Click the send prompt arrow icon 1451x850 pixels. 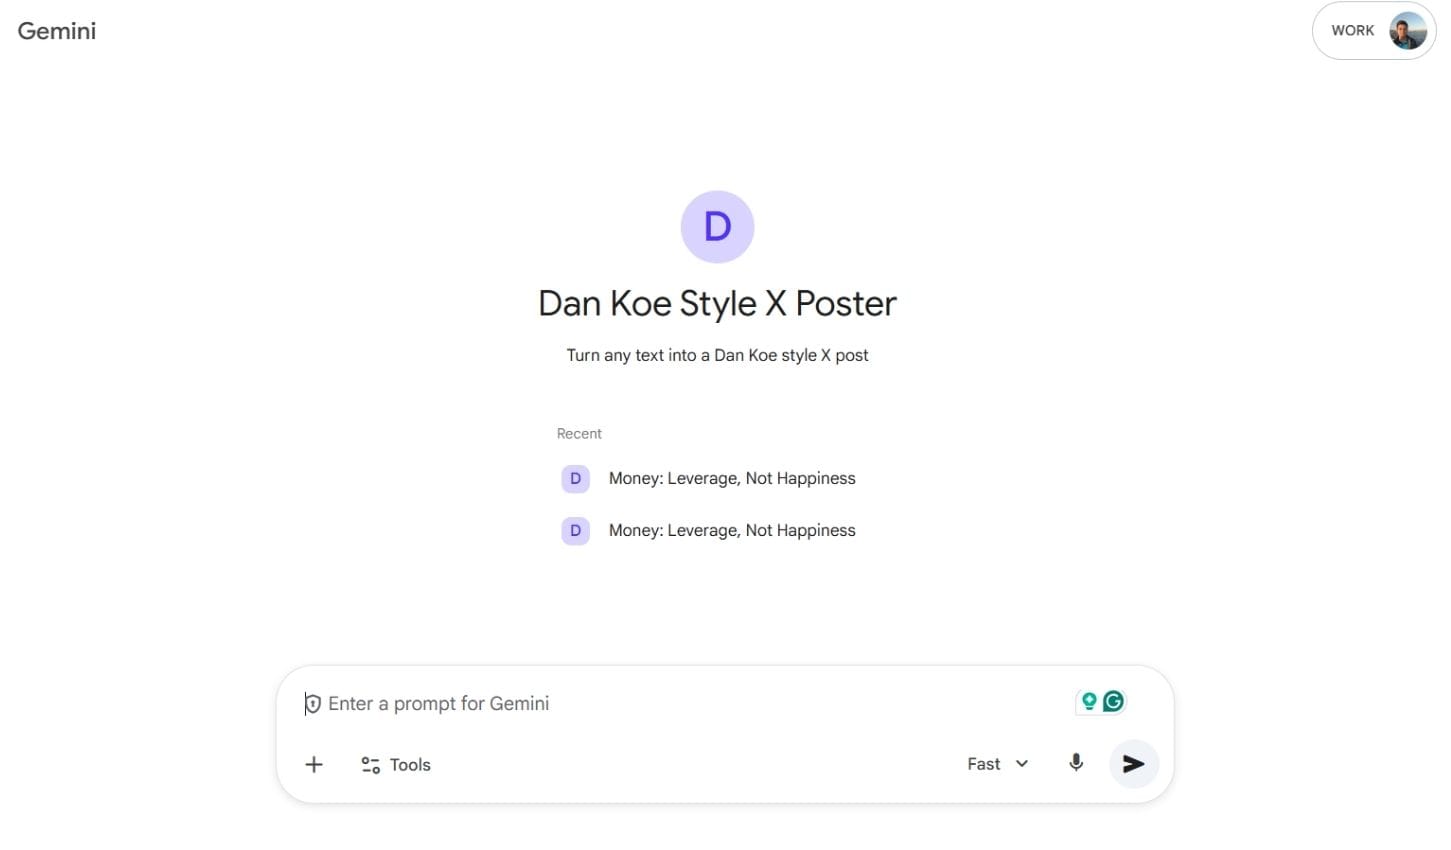click(1133, 763)
